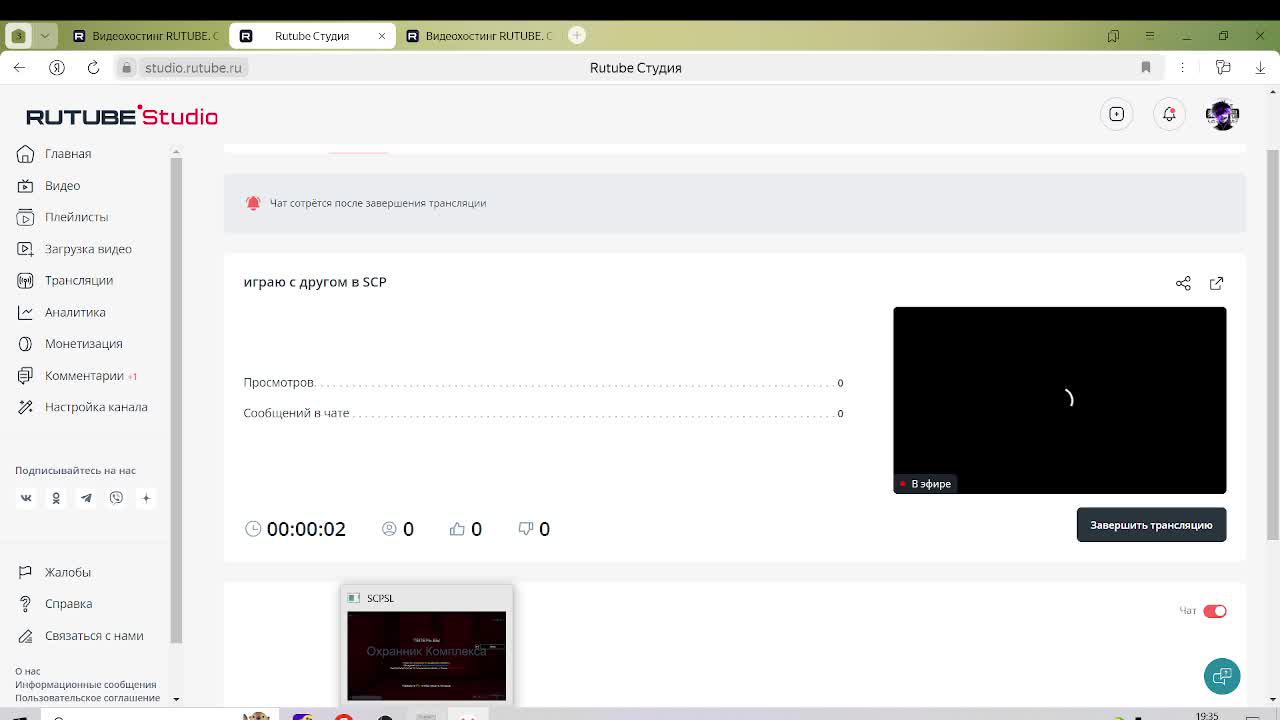Screen dimensions: 1280x720
Task: Open Трансляции in the sidebar
Action: [78, 281]
